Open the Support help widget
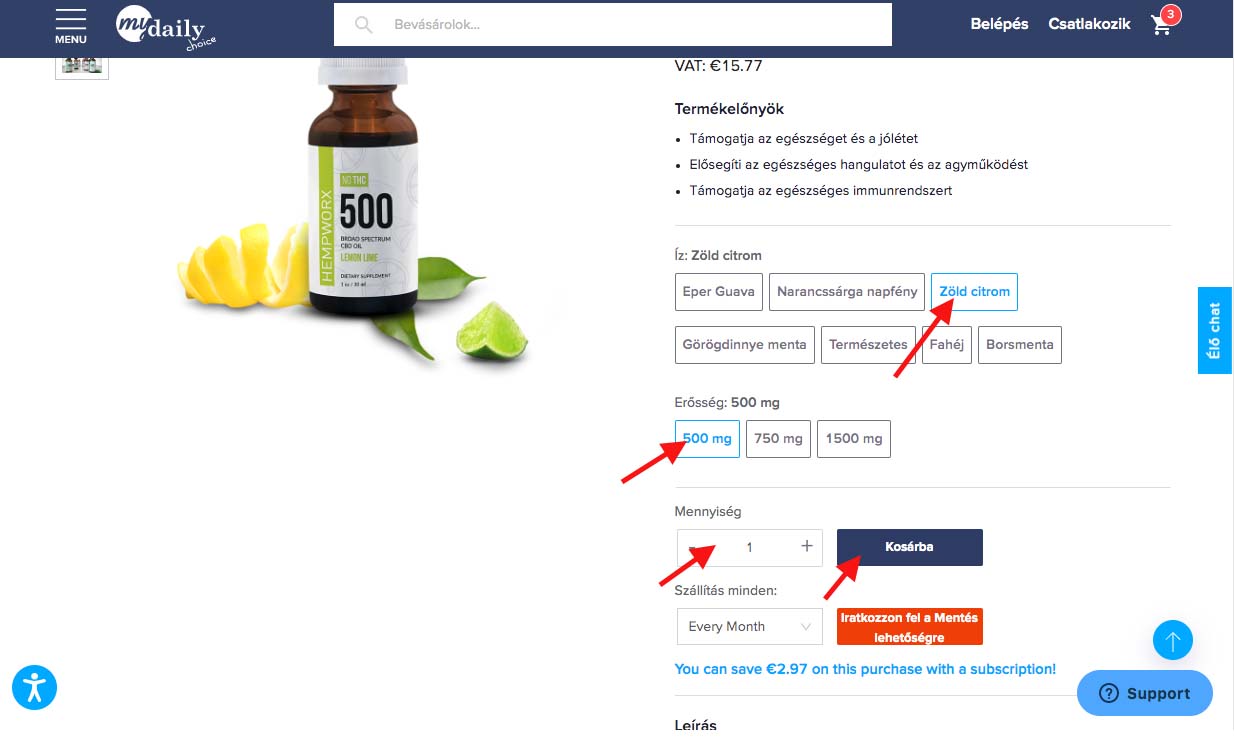Viewport: 1234px width, 742px height. (1145, 693)
